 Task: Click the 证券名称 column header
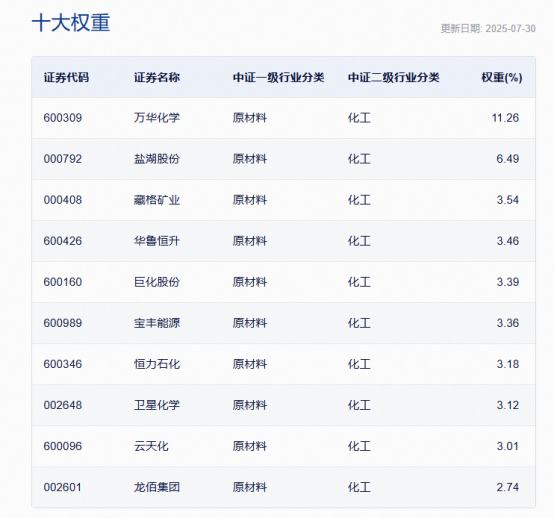(x=157, y=77)
